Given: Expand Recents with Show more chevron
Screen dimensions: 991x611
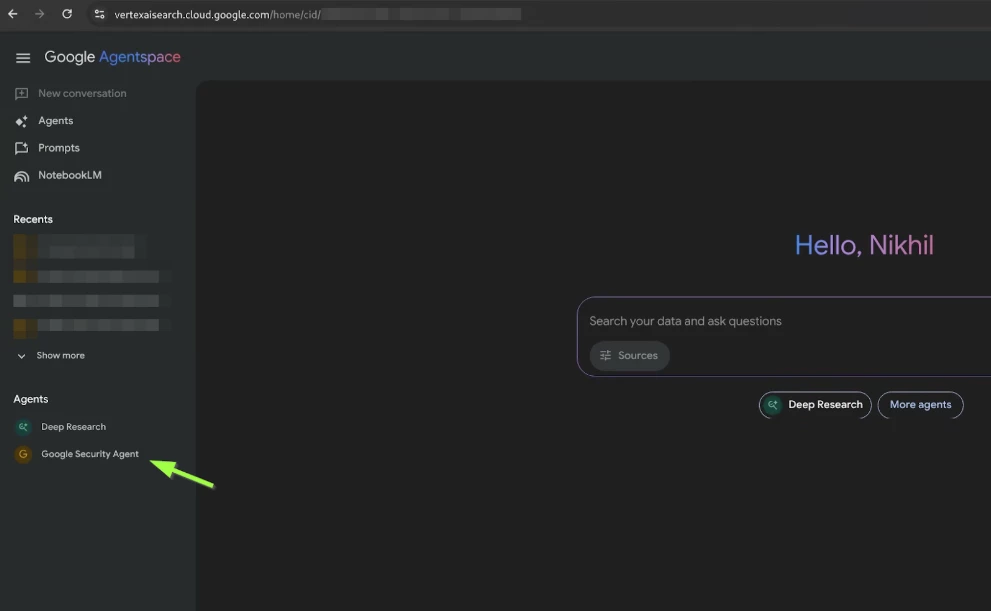Looking at the screenshot, I should click(21, 356).
